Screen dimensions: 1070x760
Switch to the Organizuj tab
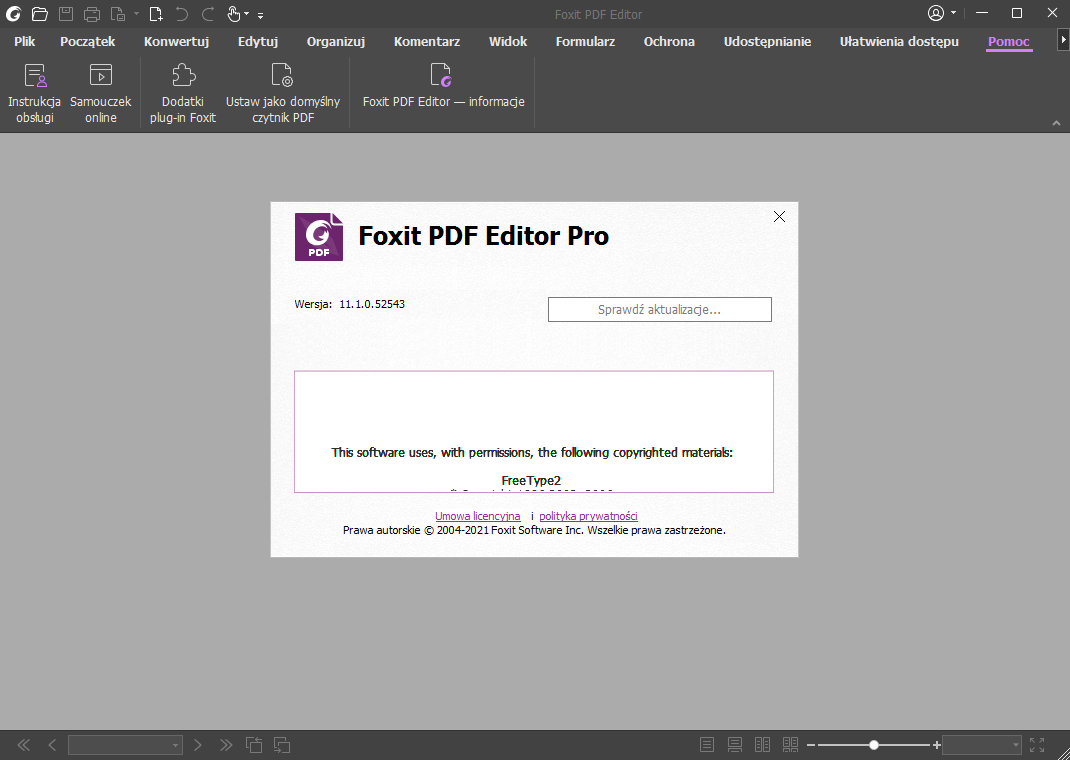336,42
